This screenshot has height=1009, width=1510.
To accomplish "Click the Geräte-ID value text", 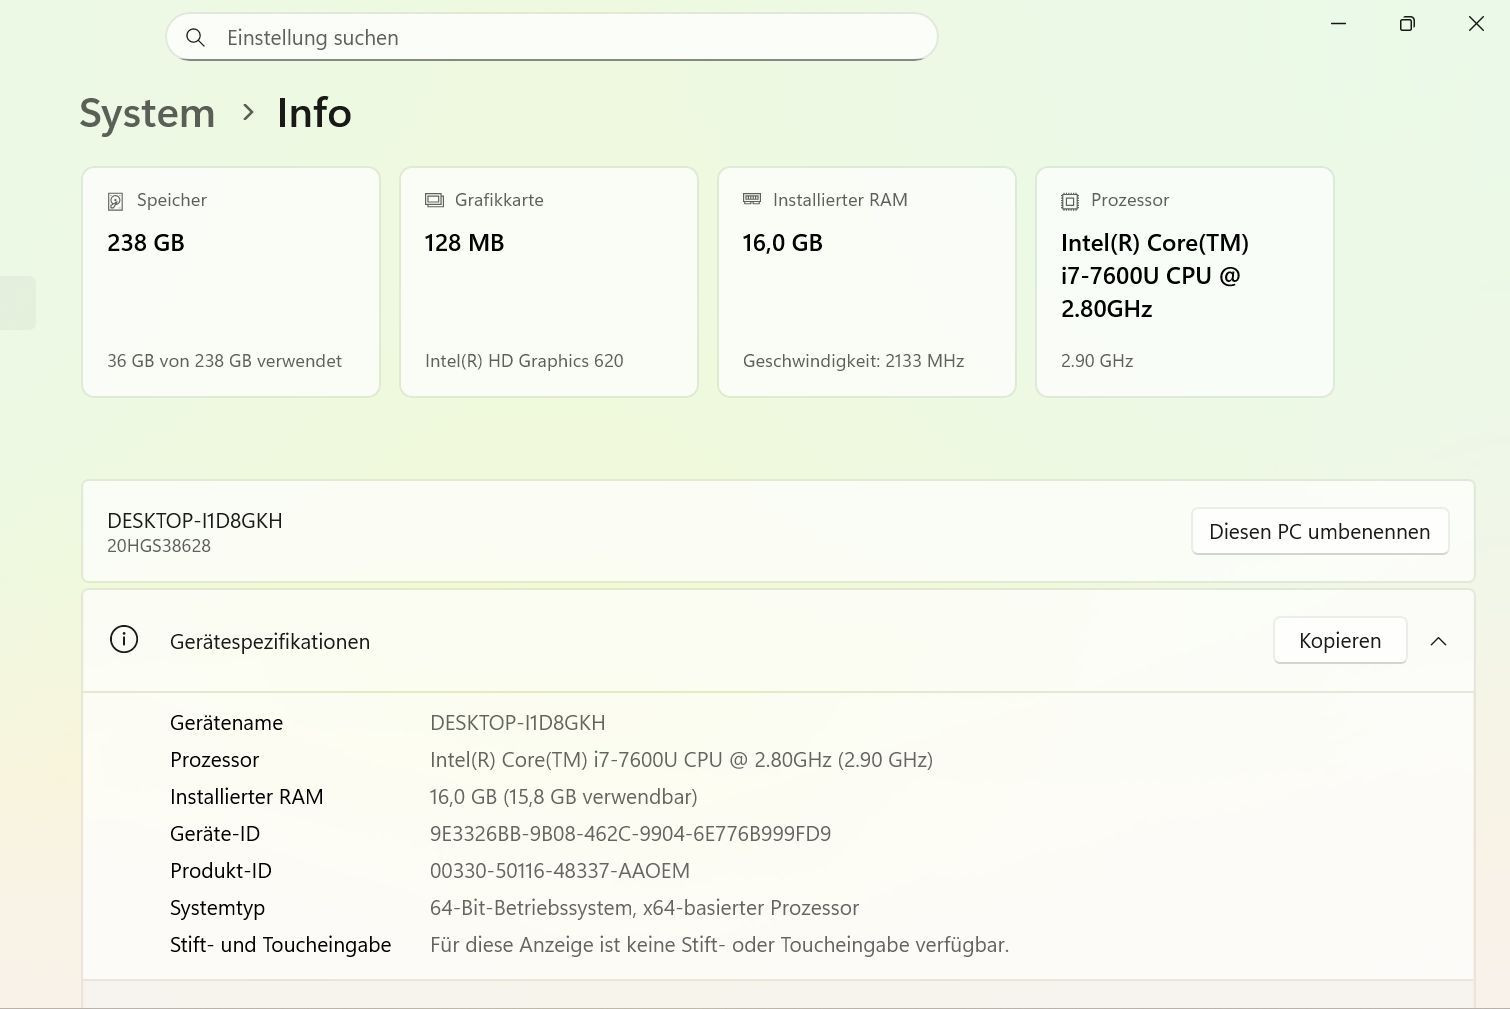I will (x=630, y=834).
